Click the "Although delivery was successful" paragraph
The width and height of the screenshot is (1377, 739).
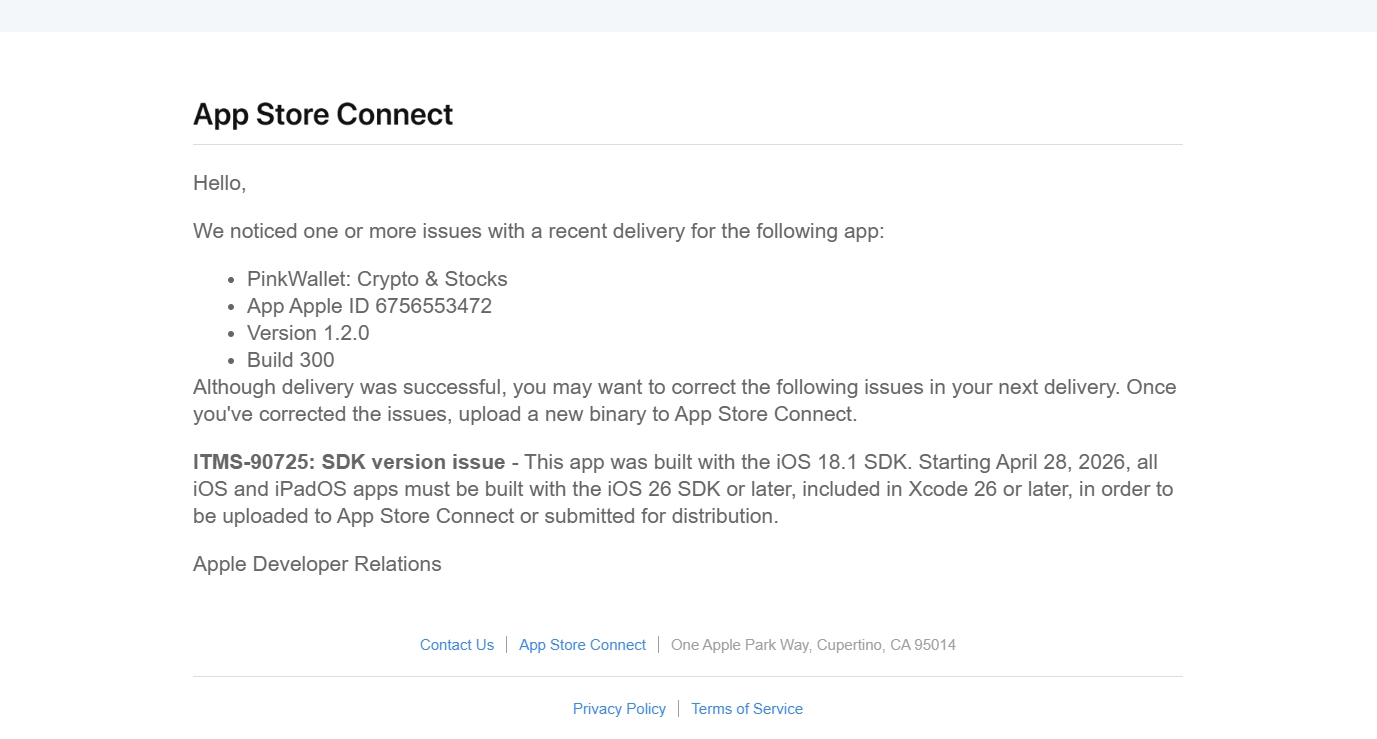pyautogui.click(x=684, y=388)
